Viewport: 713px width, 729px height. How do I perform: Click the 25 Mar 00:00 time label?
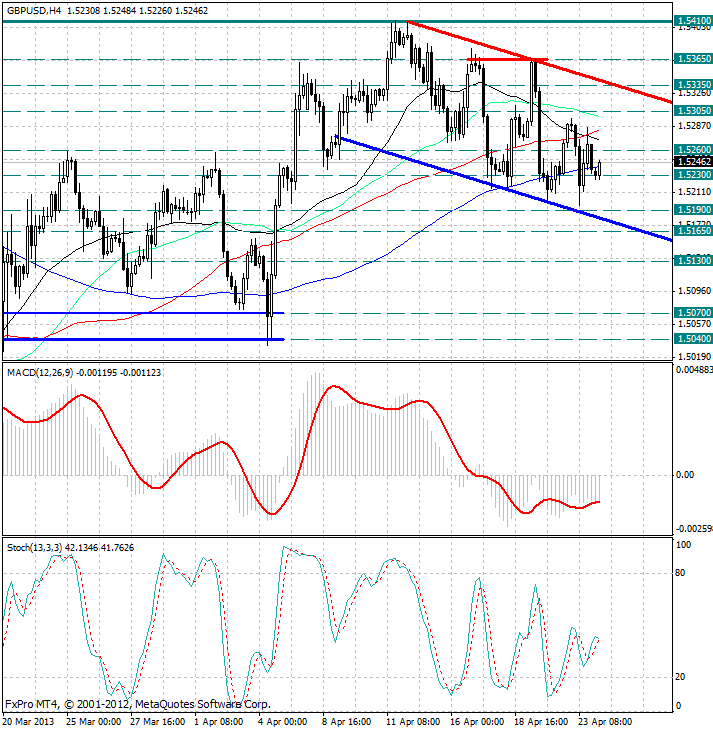(x=93, y=722)
